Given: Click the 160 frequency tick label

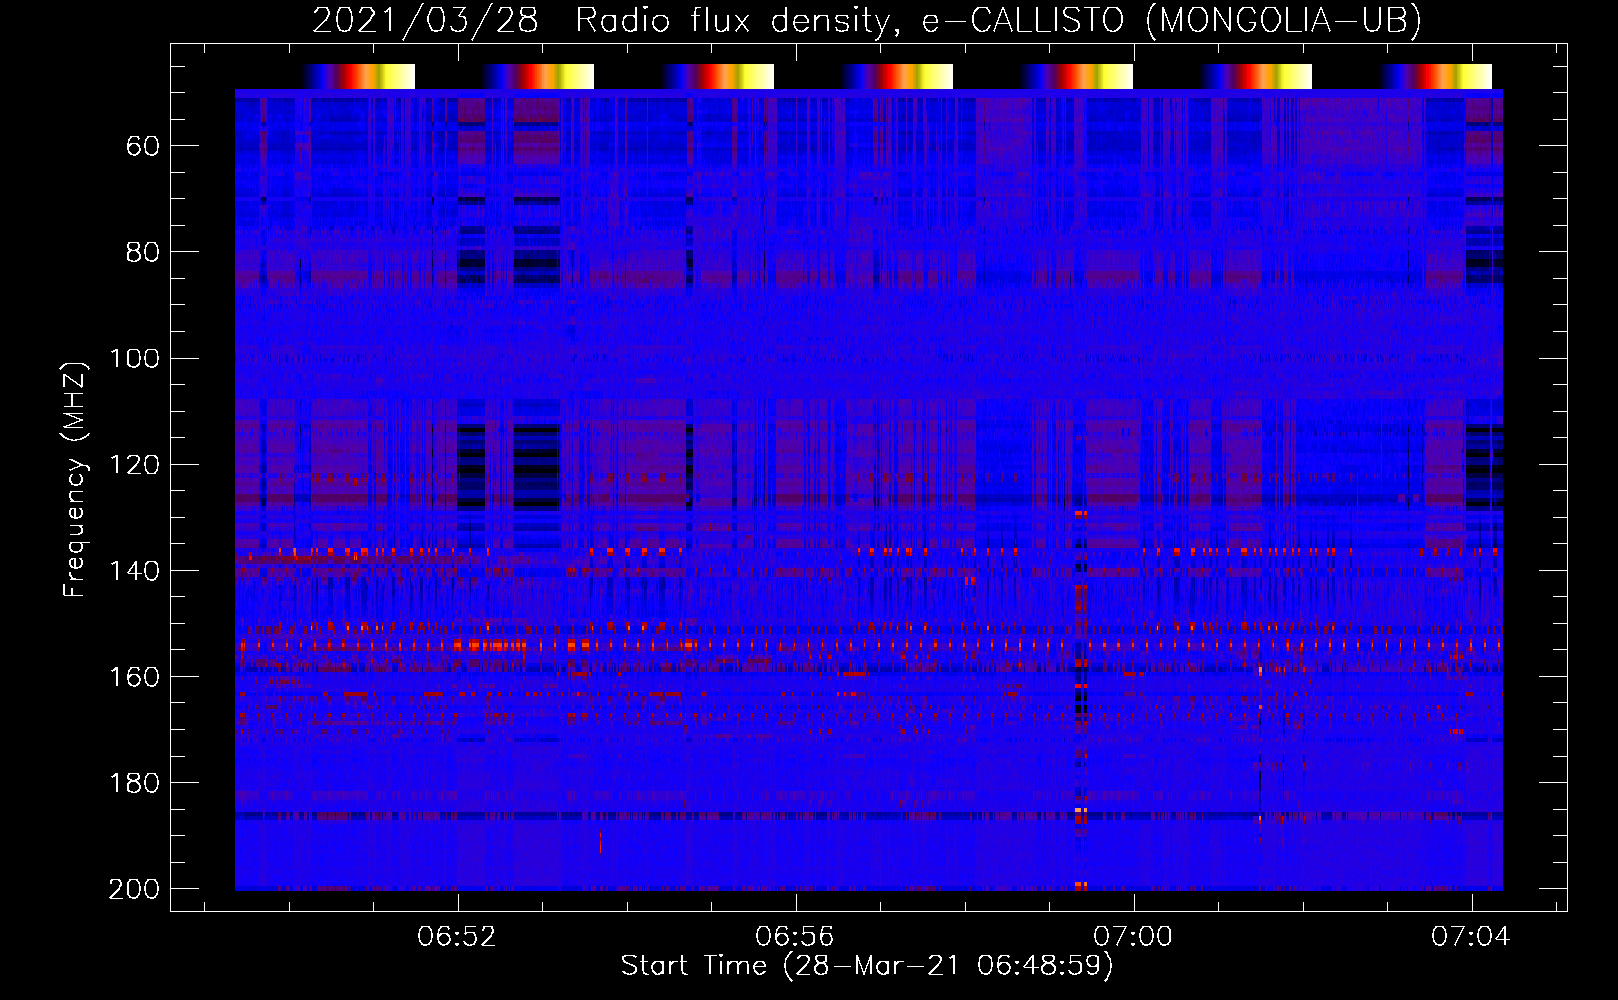Looking at the screenshot, I should tap(134, 677).
